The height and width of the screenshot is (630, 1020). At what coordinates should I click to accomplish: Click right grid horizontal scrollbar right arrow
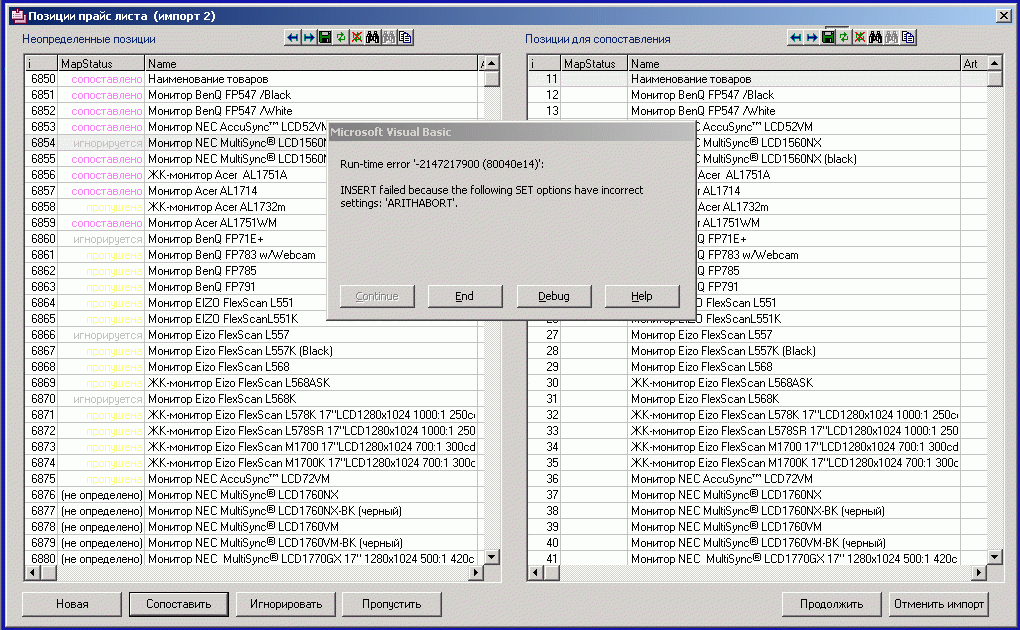click(979, 573)
